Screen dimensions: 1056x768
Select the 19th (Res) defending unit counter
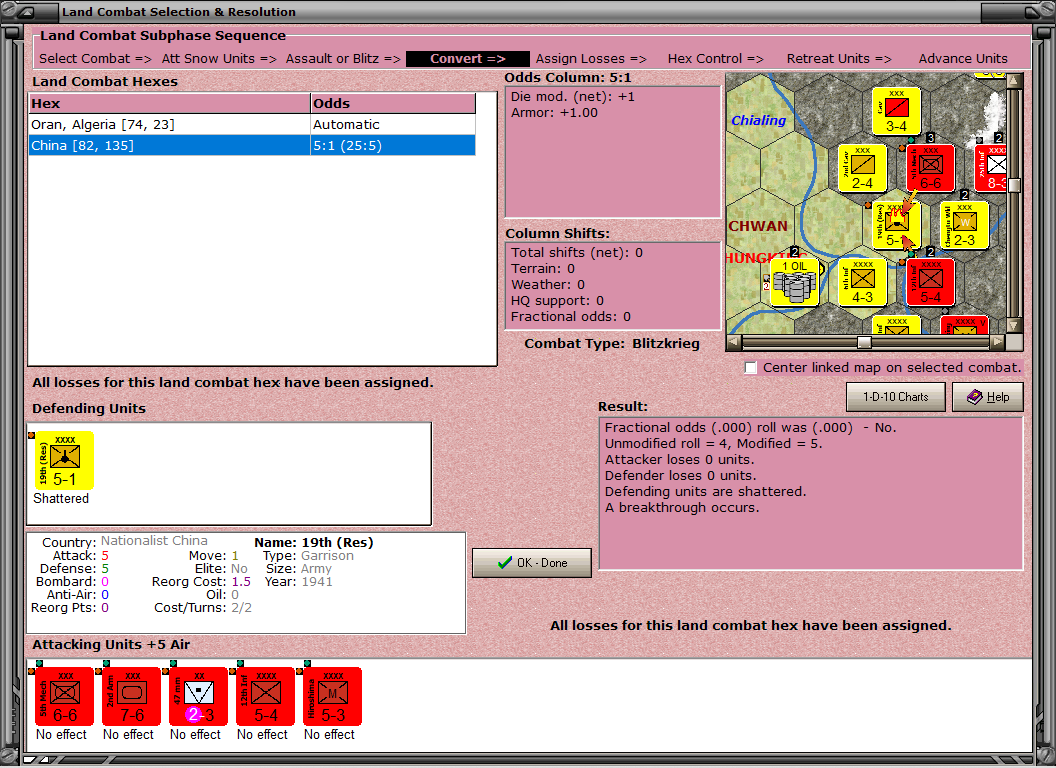(x=64, y=461)
